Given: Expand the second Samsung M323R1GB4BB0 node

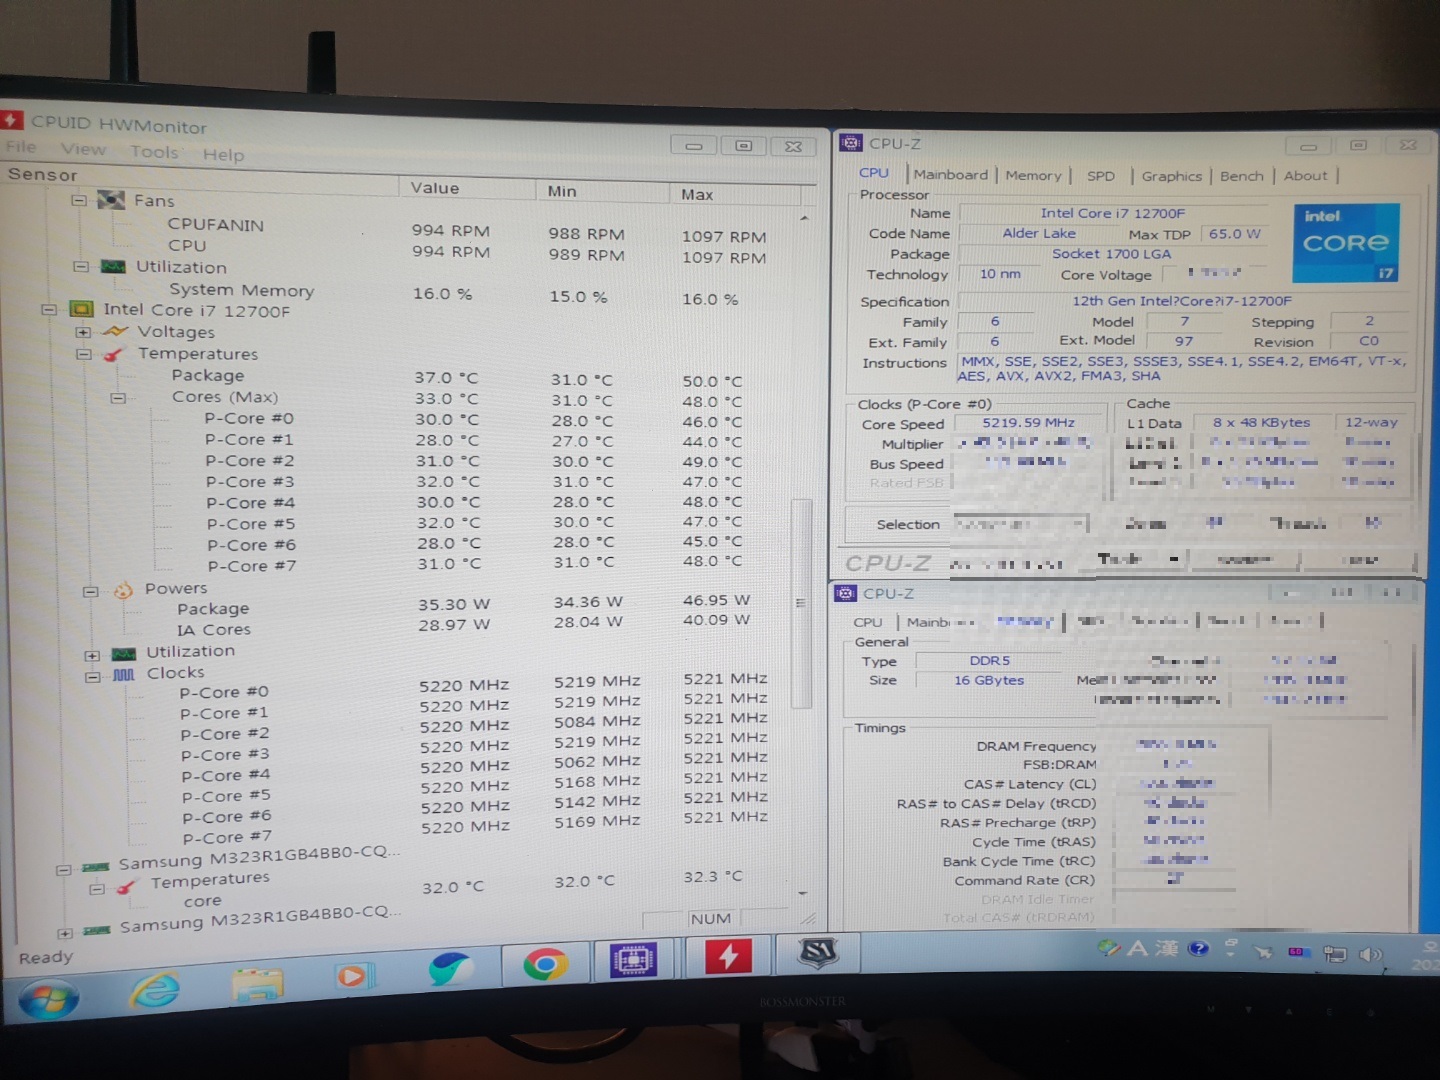Looking at the screenshot, I should pyautogui.click(x=65, y=934).
